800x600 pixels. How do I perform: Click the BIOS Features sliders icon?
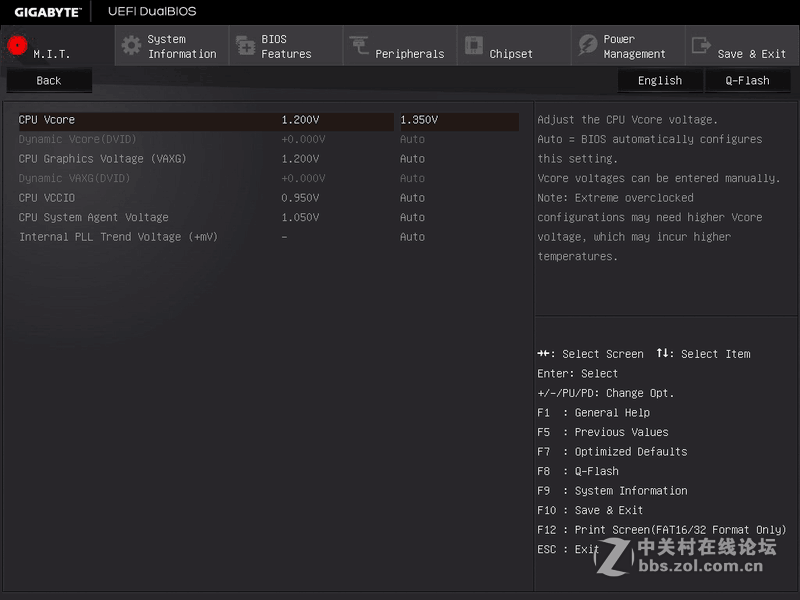click(245, 45)
